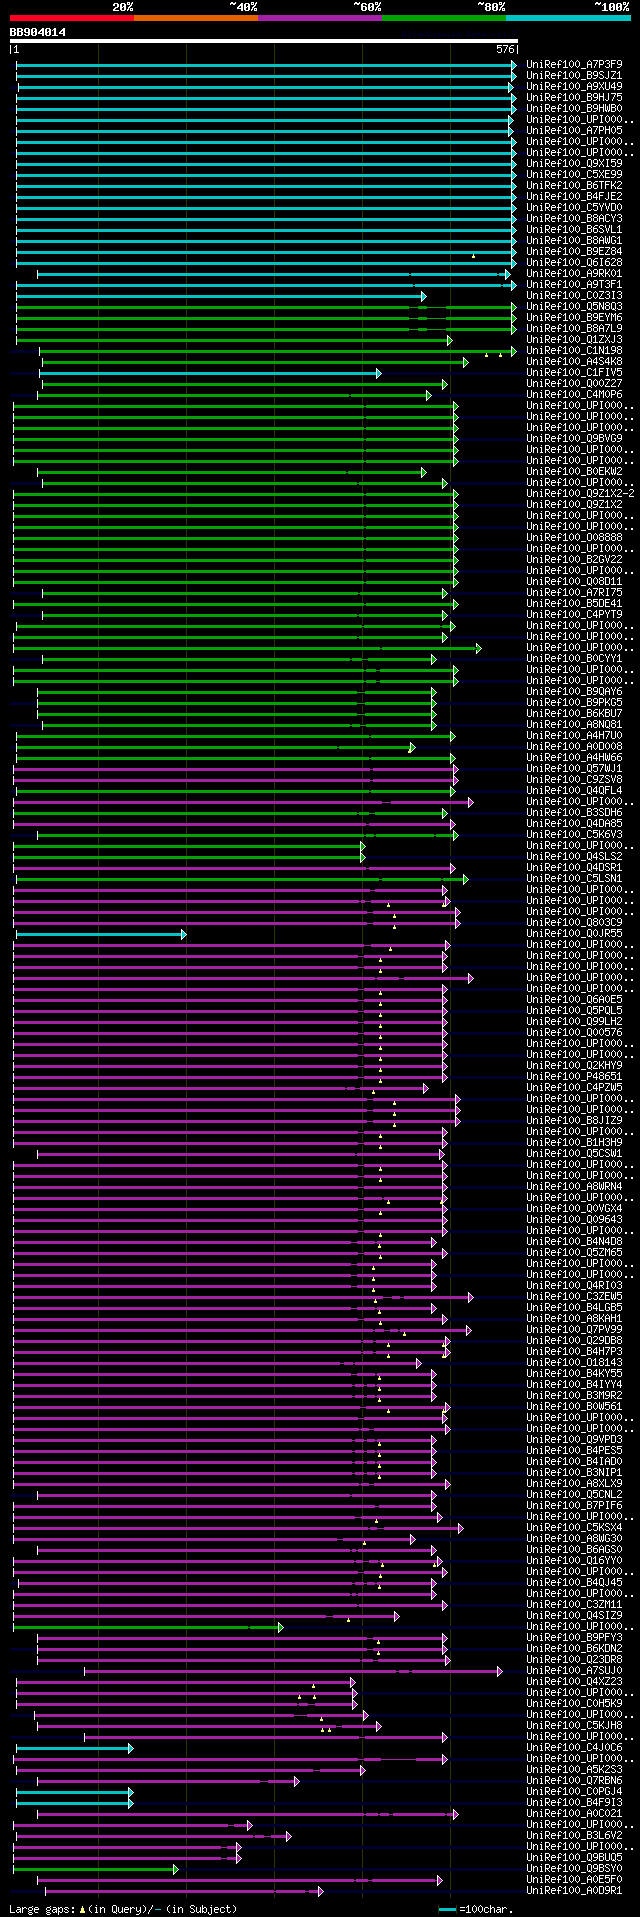Viewport: 640px width, 1917px height.
Task: Click the cyan 100char scale marker
Action: 447,1909
